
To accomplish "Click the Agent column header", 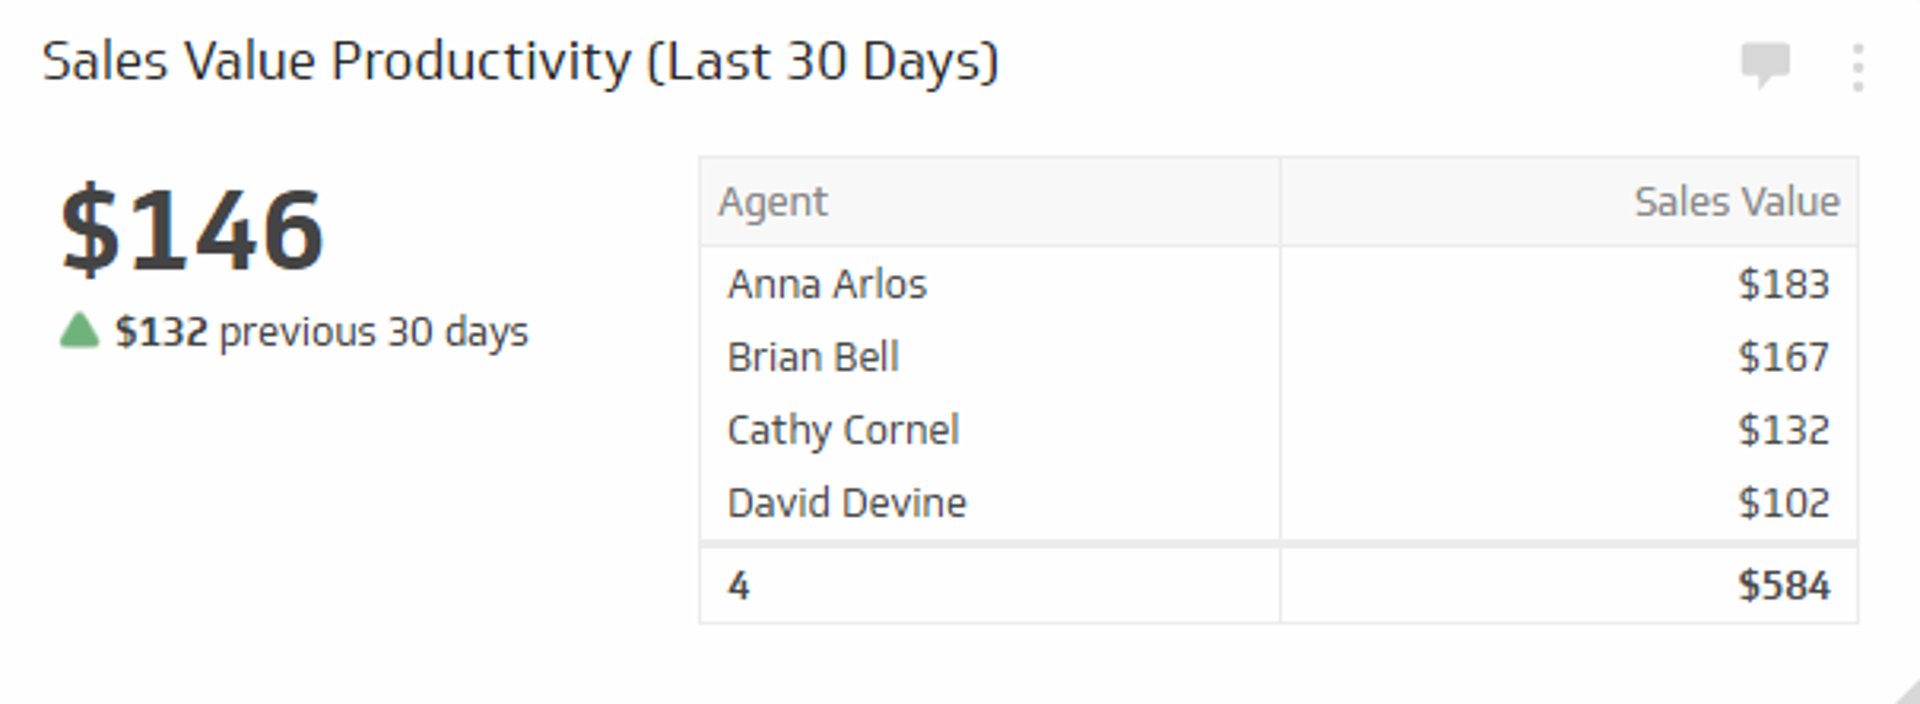I will point(772,202).
